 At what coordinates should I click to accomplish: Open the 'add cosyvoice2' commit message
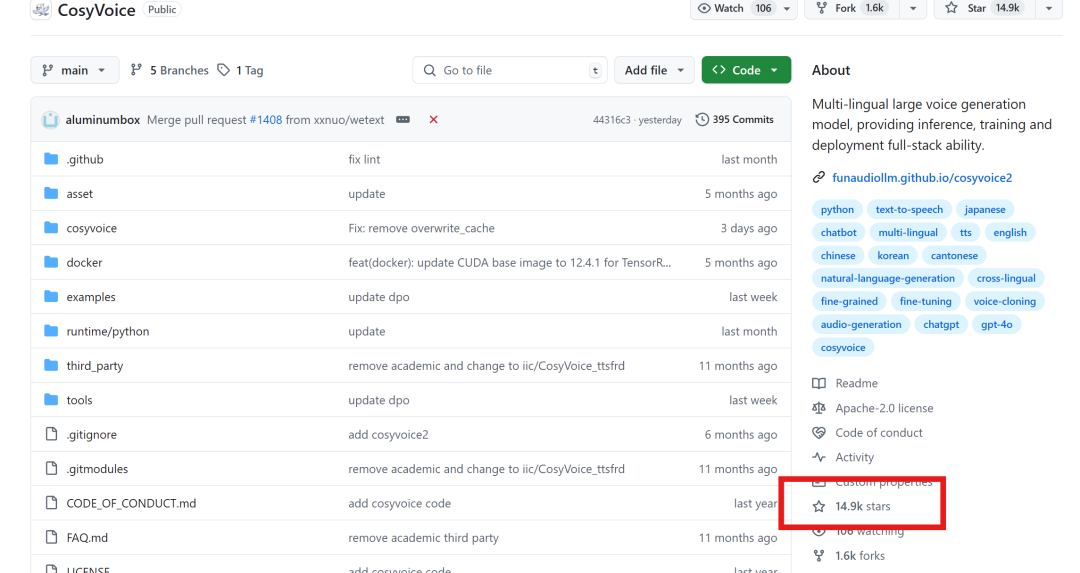tap(388, 435)
